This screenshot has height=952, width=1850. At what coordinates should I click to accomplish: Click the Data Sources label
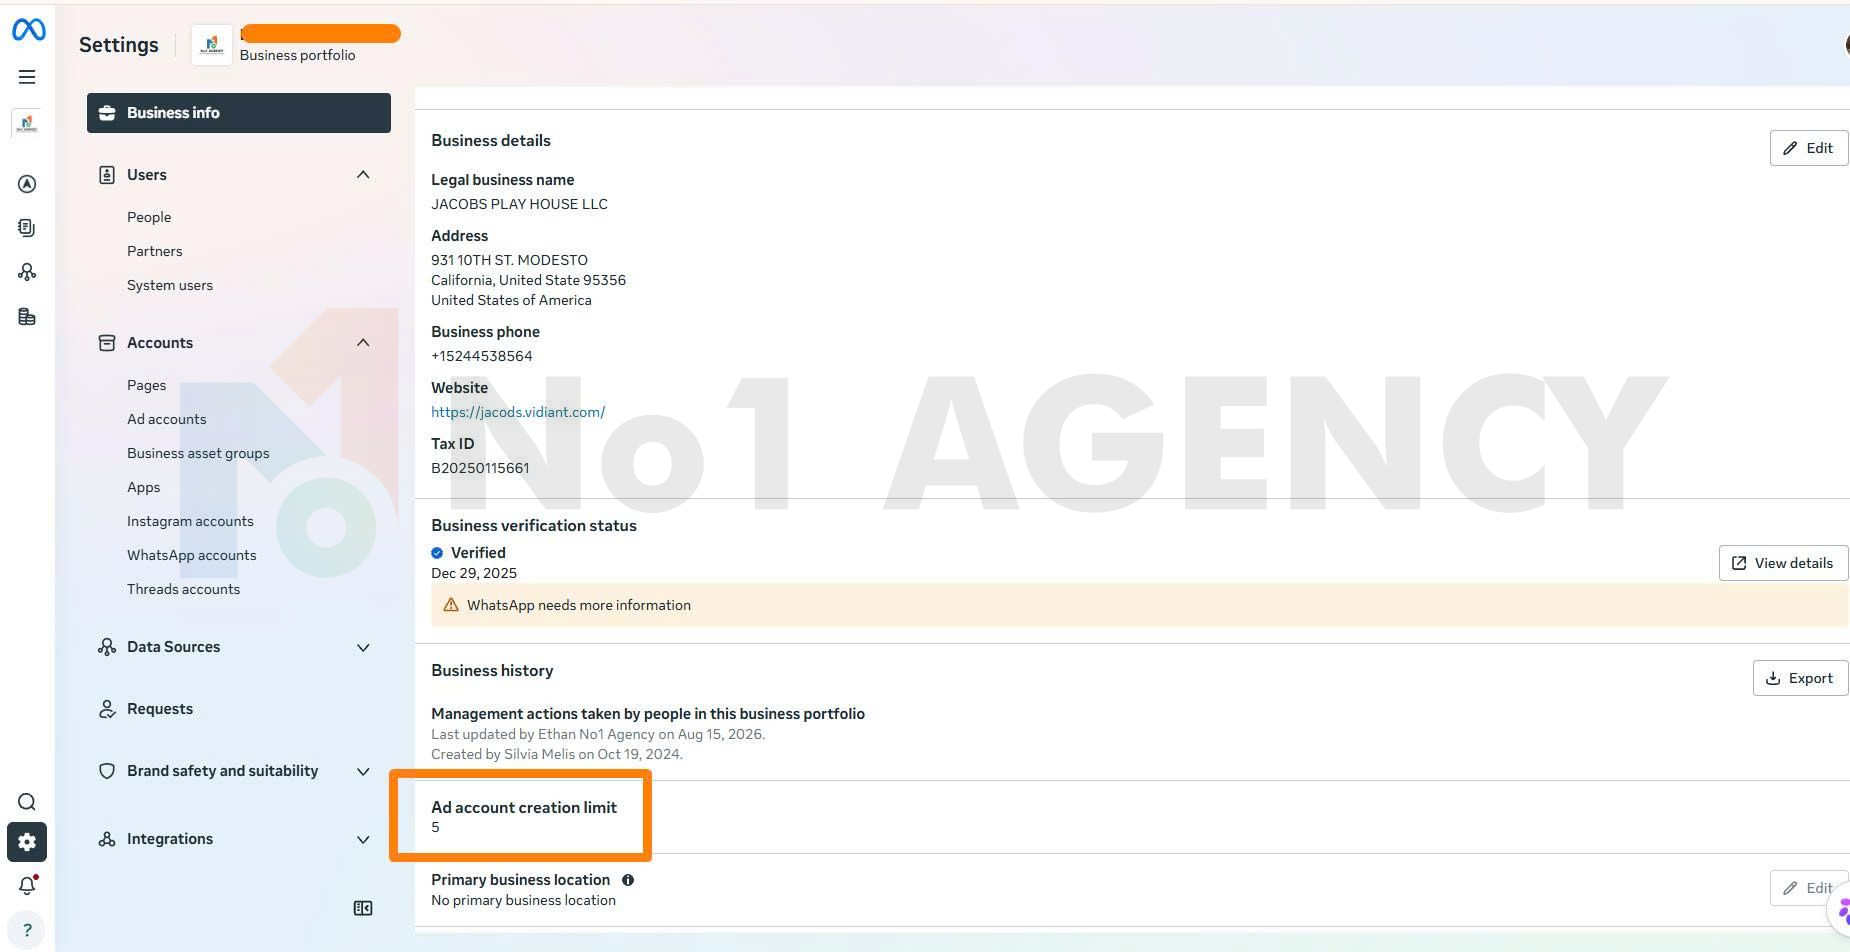[x=173, y=647]
